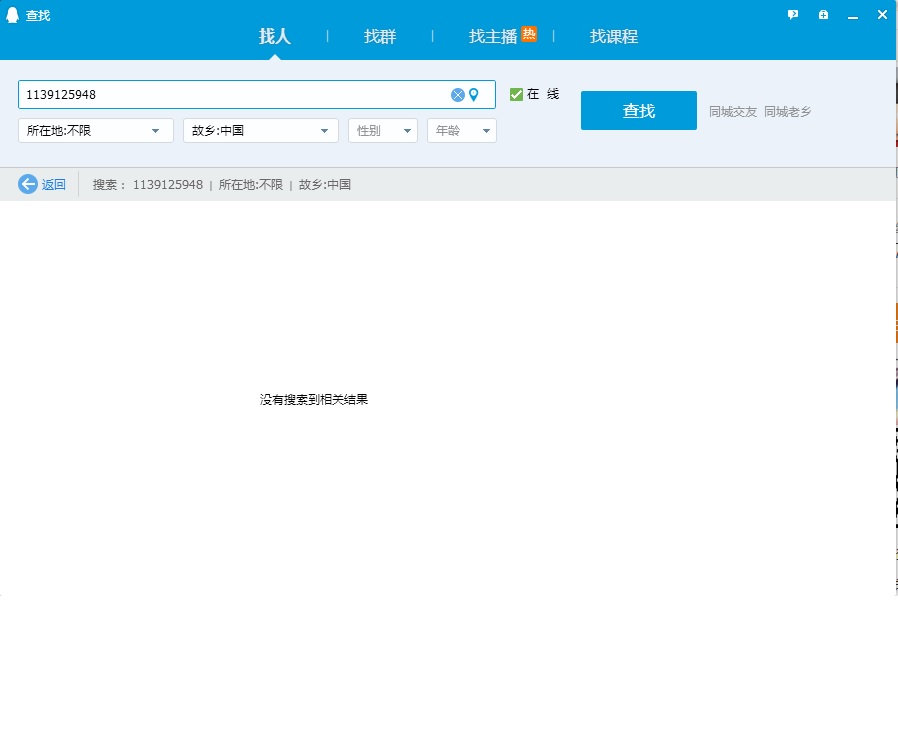This screenshot has width=898, height=744.
Task: Toggle the 在线 online checkbox
Action: [516, 94]
